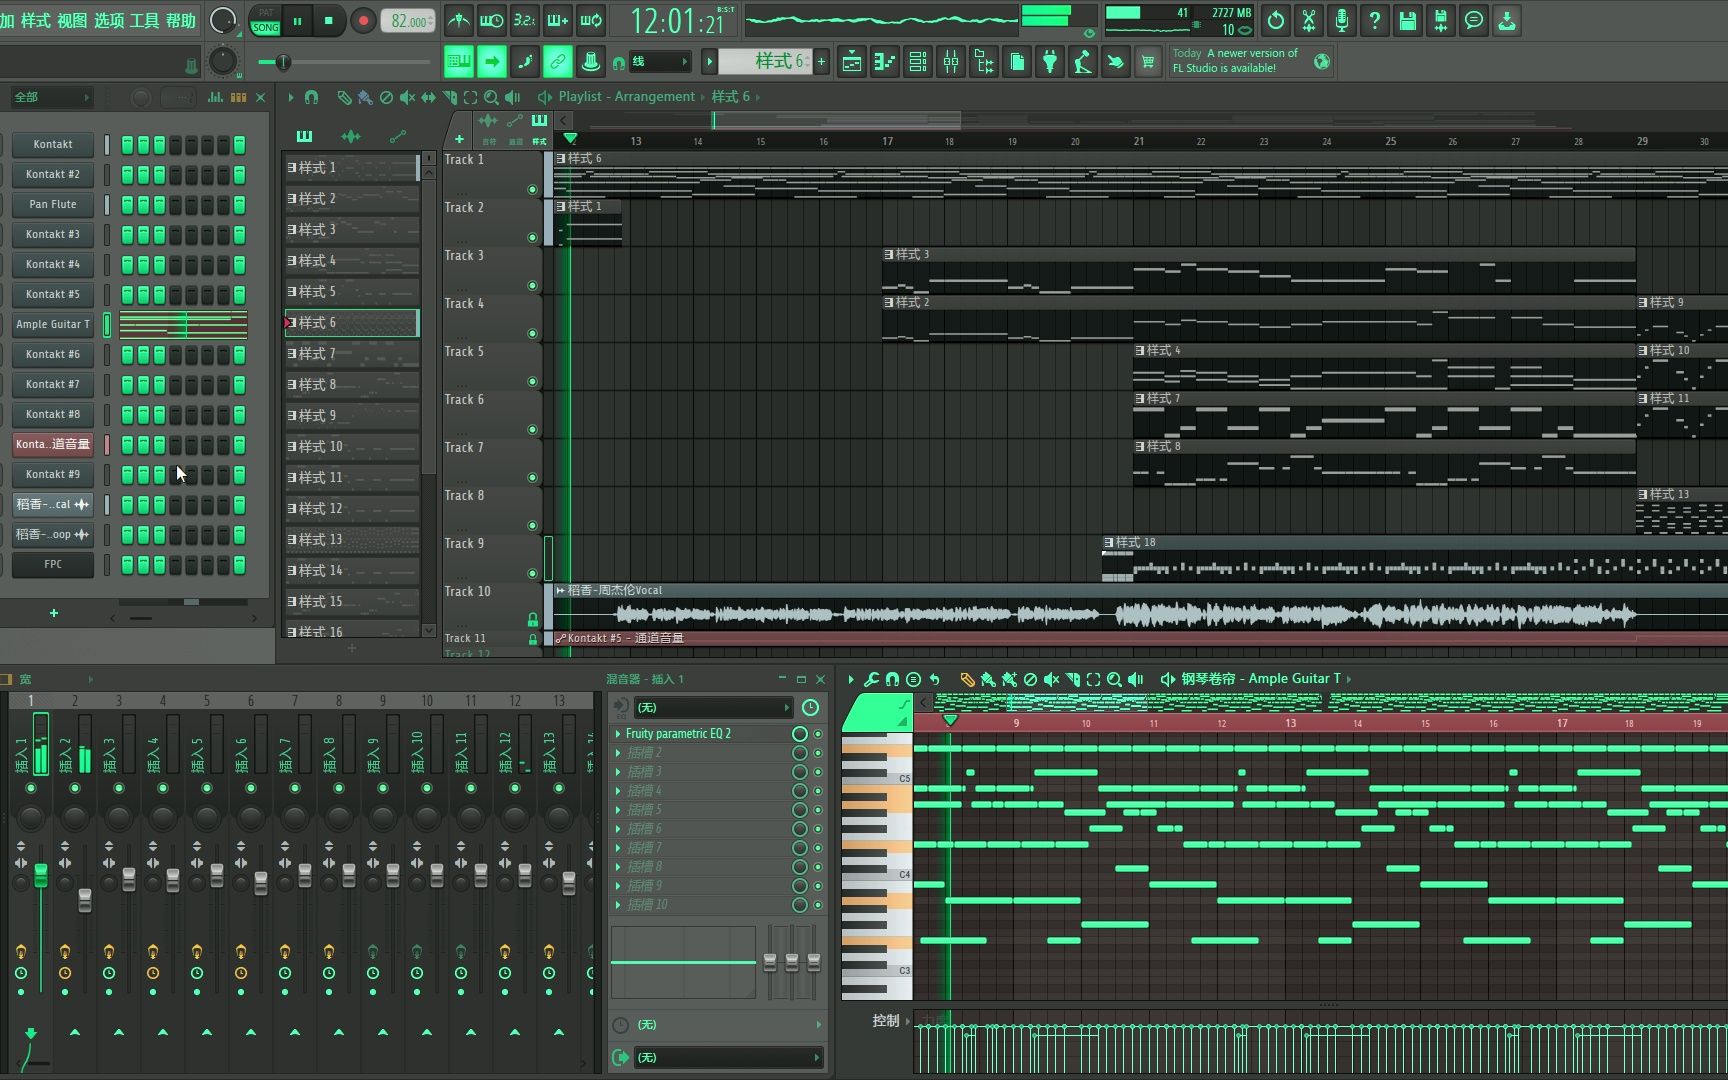This screenshot has height=1080, width=1728.
Task: Open the shop cart icon
Action: (x=1148, y=62)
